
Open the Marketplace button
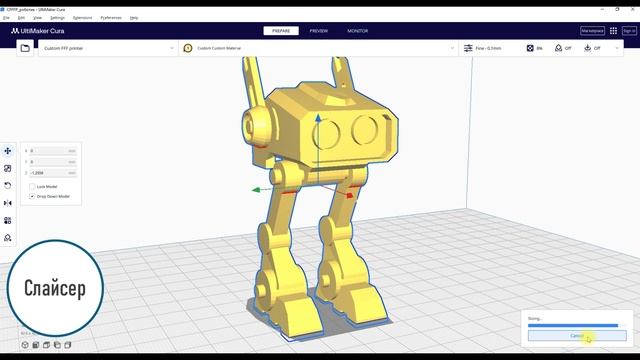[x=592, y=31]
